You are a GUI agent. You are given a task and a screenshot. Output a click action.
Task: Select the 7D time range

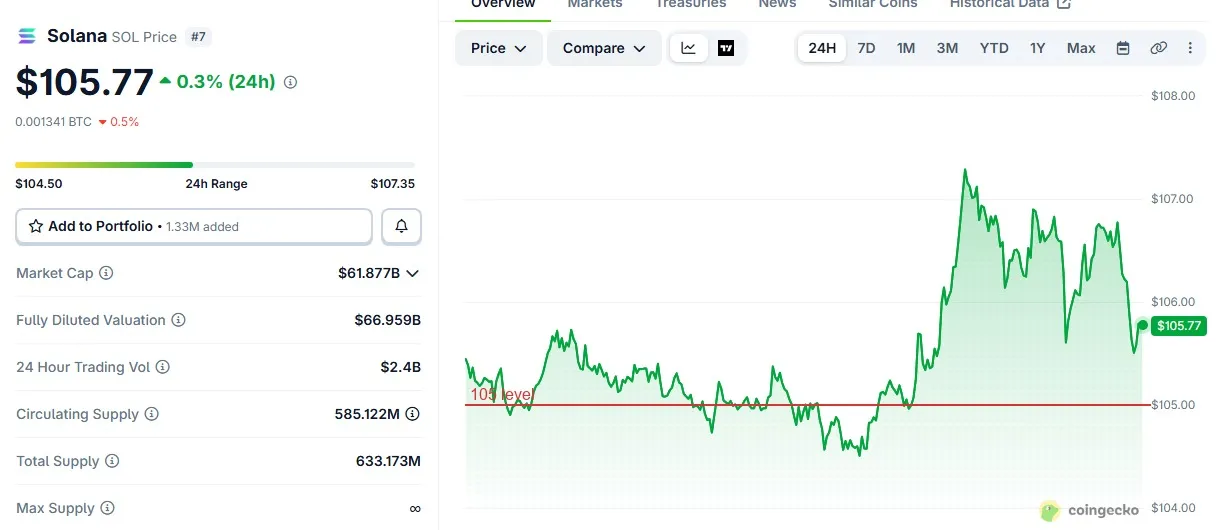tap(867, 48)
